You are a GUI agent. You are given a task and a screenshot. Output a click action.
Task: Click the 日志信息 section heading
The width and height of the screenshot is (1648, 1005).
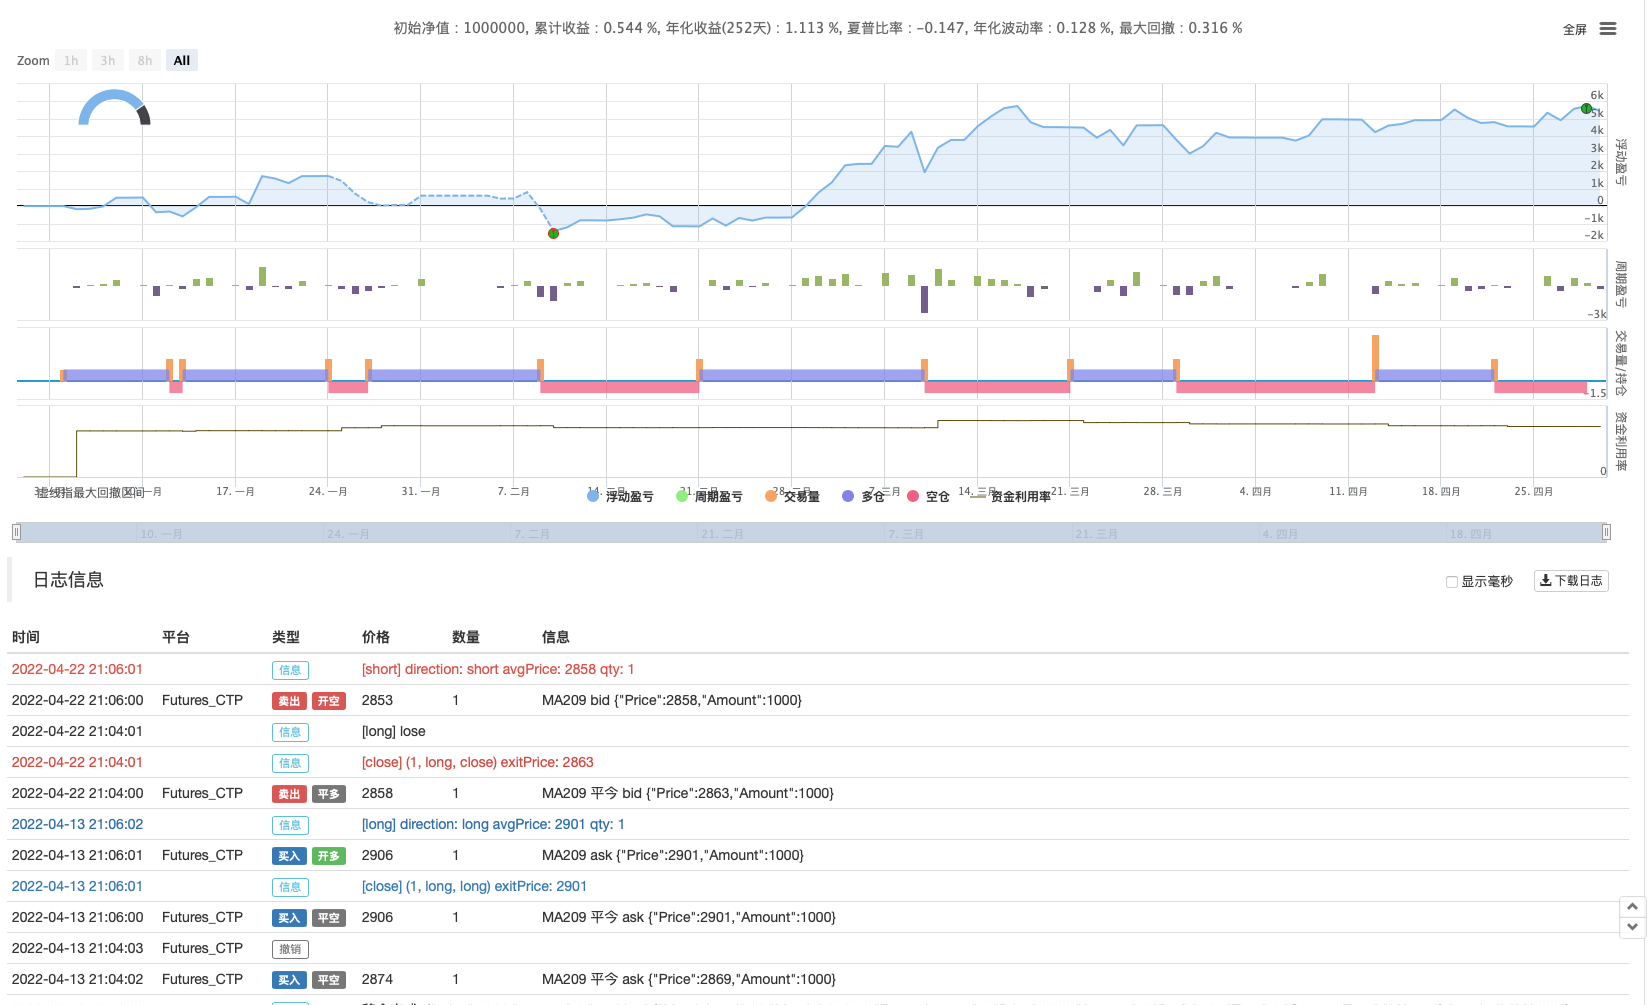pyautogui.click(x=69, y=580)
